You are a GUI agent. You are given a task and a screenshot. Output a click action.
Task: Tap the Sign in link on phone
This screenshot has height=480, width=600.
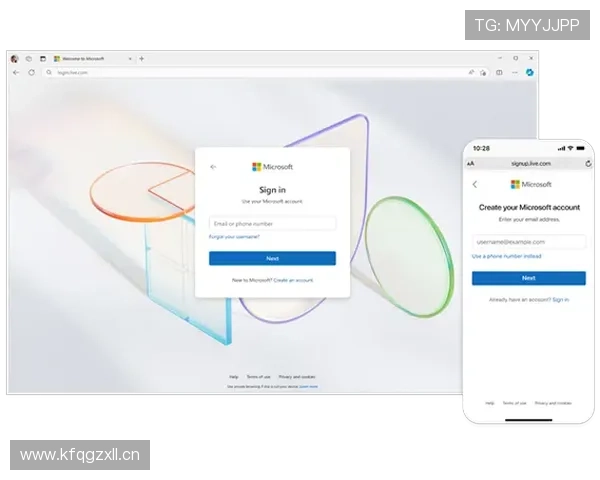pyautogui.click(x=560, y=299)
